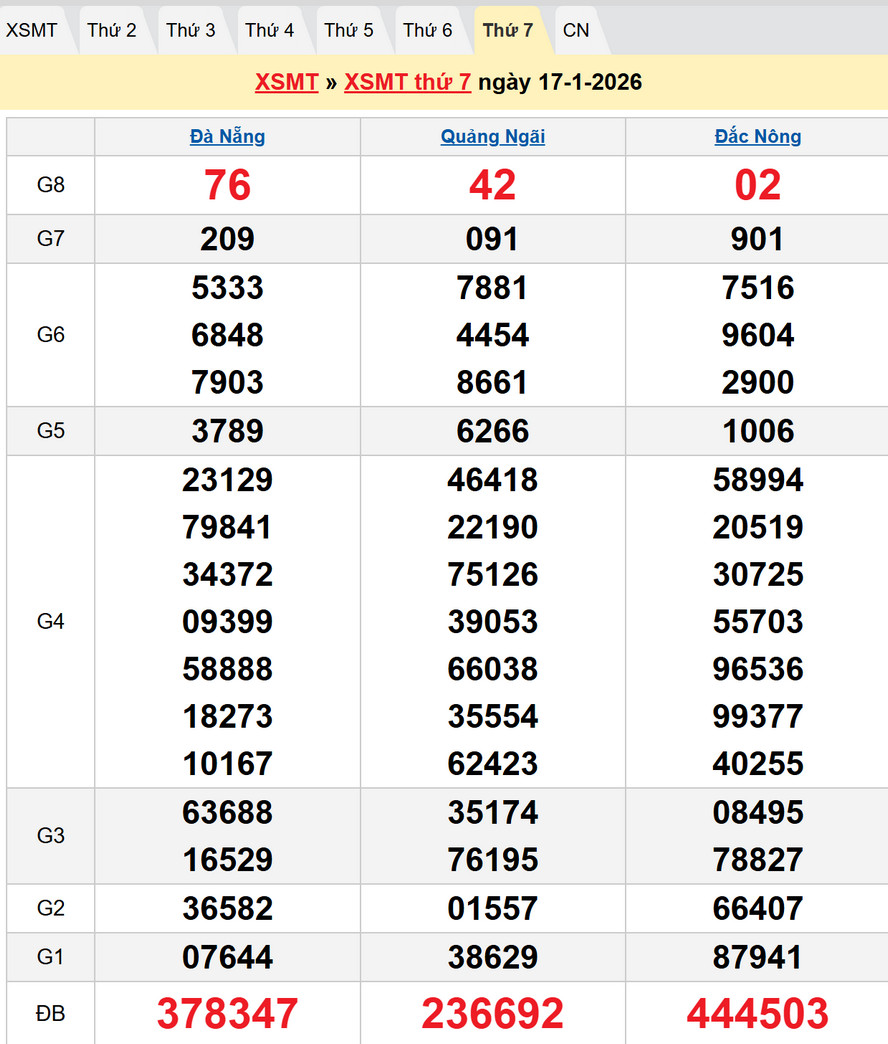Click the G1 result 87941 for Đắc Nông

[x=757, y=957]
